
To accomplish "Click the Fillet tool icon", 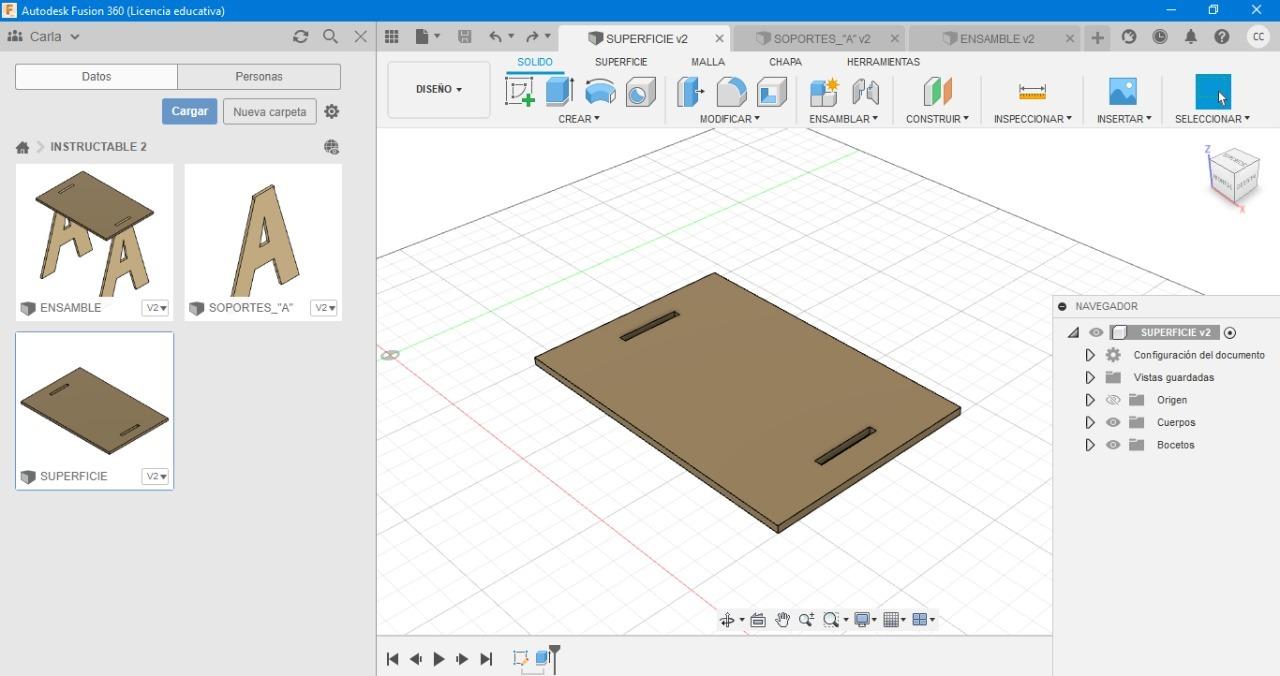I will [731, 92].
